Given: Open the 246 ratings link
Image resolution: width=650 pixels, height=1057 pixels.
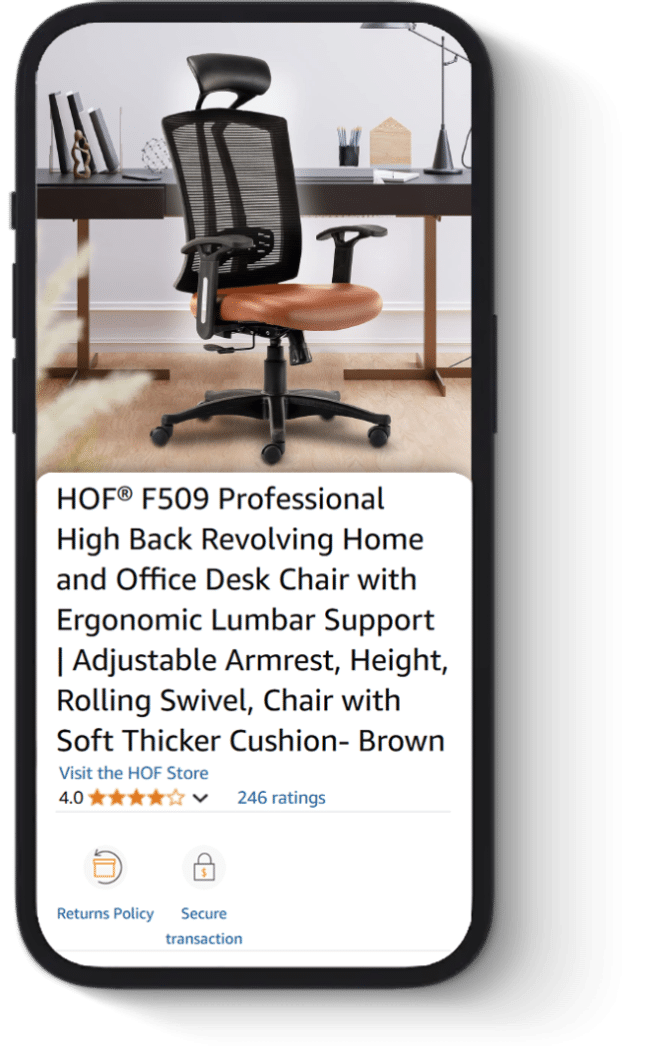Looking at the screenshot, I should [x=281, y=797].
